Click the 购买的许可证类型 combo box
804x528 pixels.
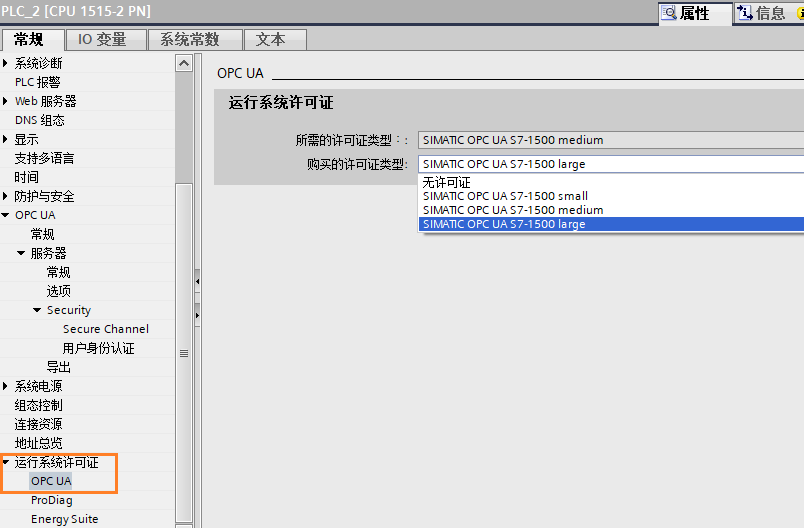[611, 164]
